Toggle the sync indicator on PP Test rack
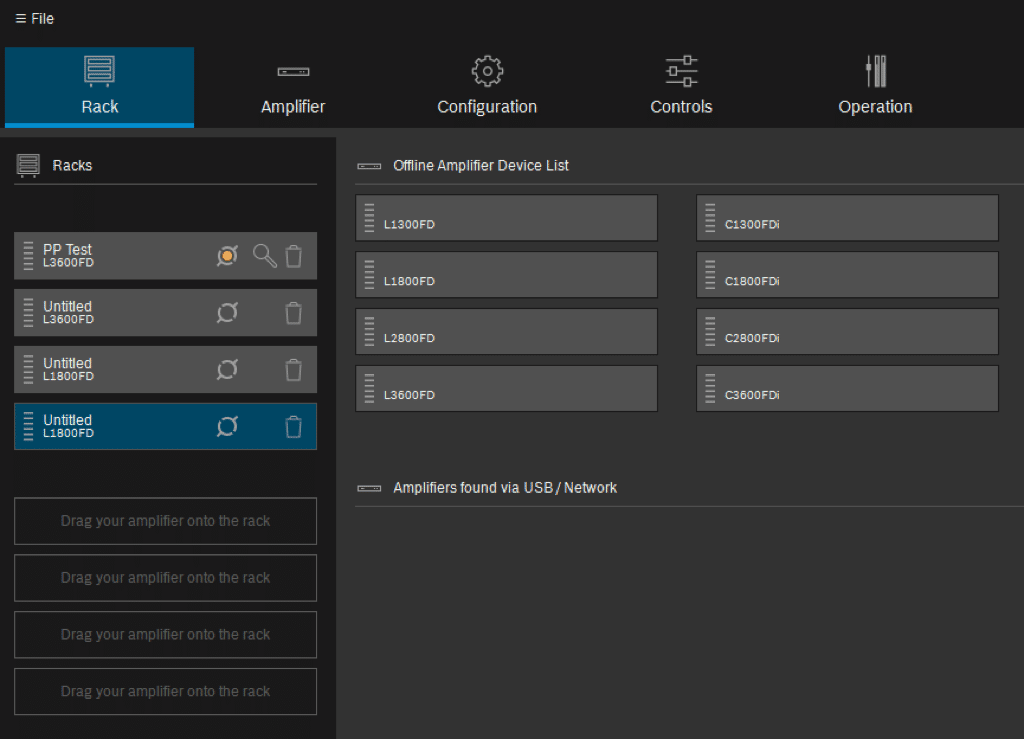Image resolution: width=1024 pixels, height=739 pixels. [x=227, y=256]
